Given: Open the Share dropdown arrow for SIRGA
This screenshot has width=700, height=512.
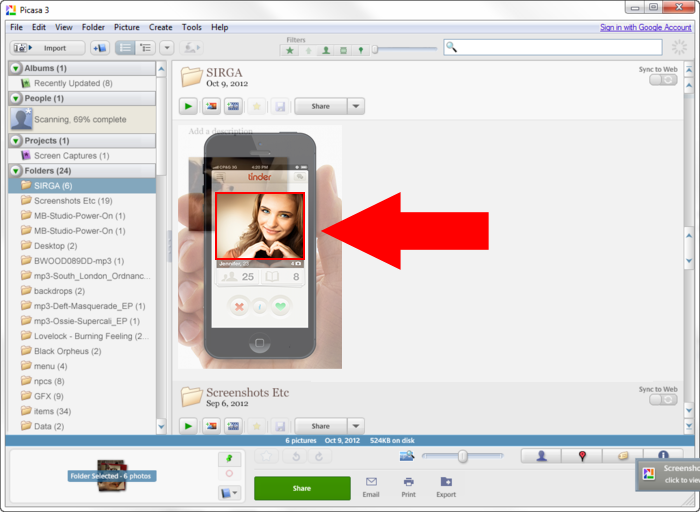Looking at the screenshot, I should pyautogui.click(x=356, y=106).
